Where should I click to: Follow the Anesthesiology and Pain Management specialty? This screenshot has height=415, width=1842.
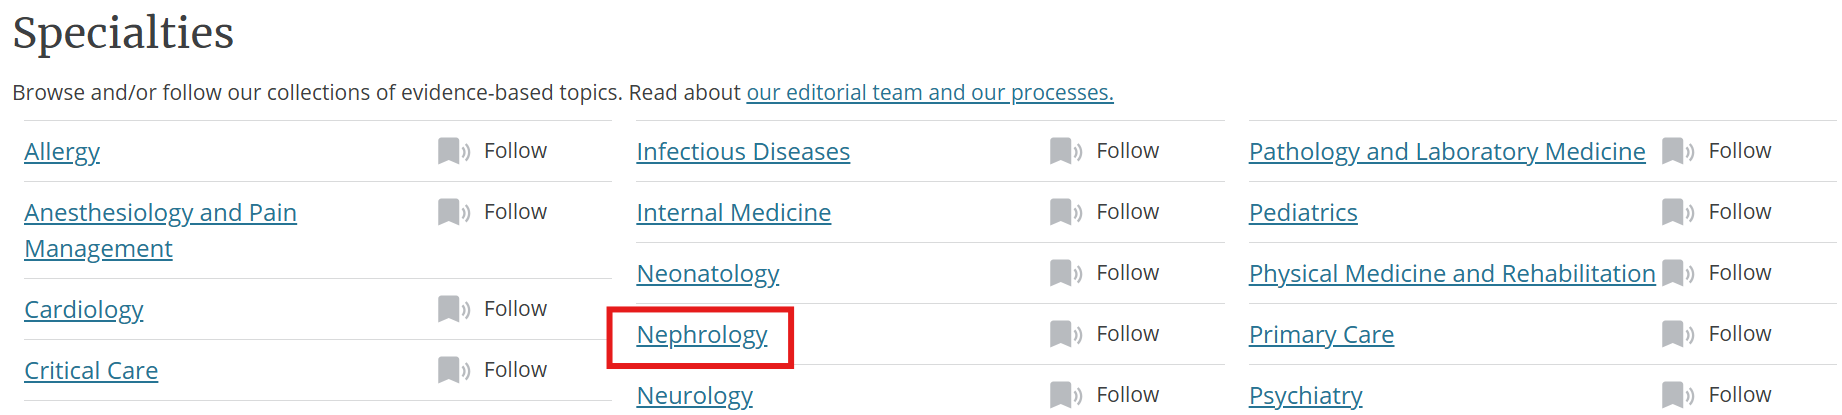(492, 212)
